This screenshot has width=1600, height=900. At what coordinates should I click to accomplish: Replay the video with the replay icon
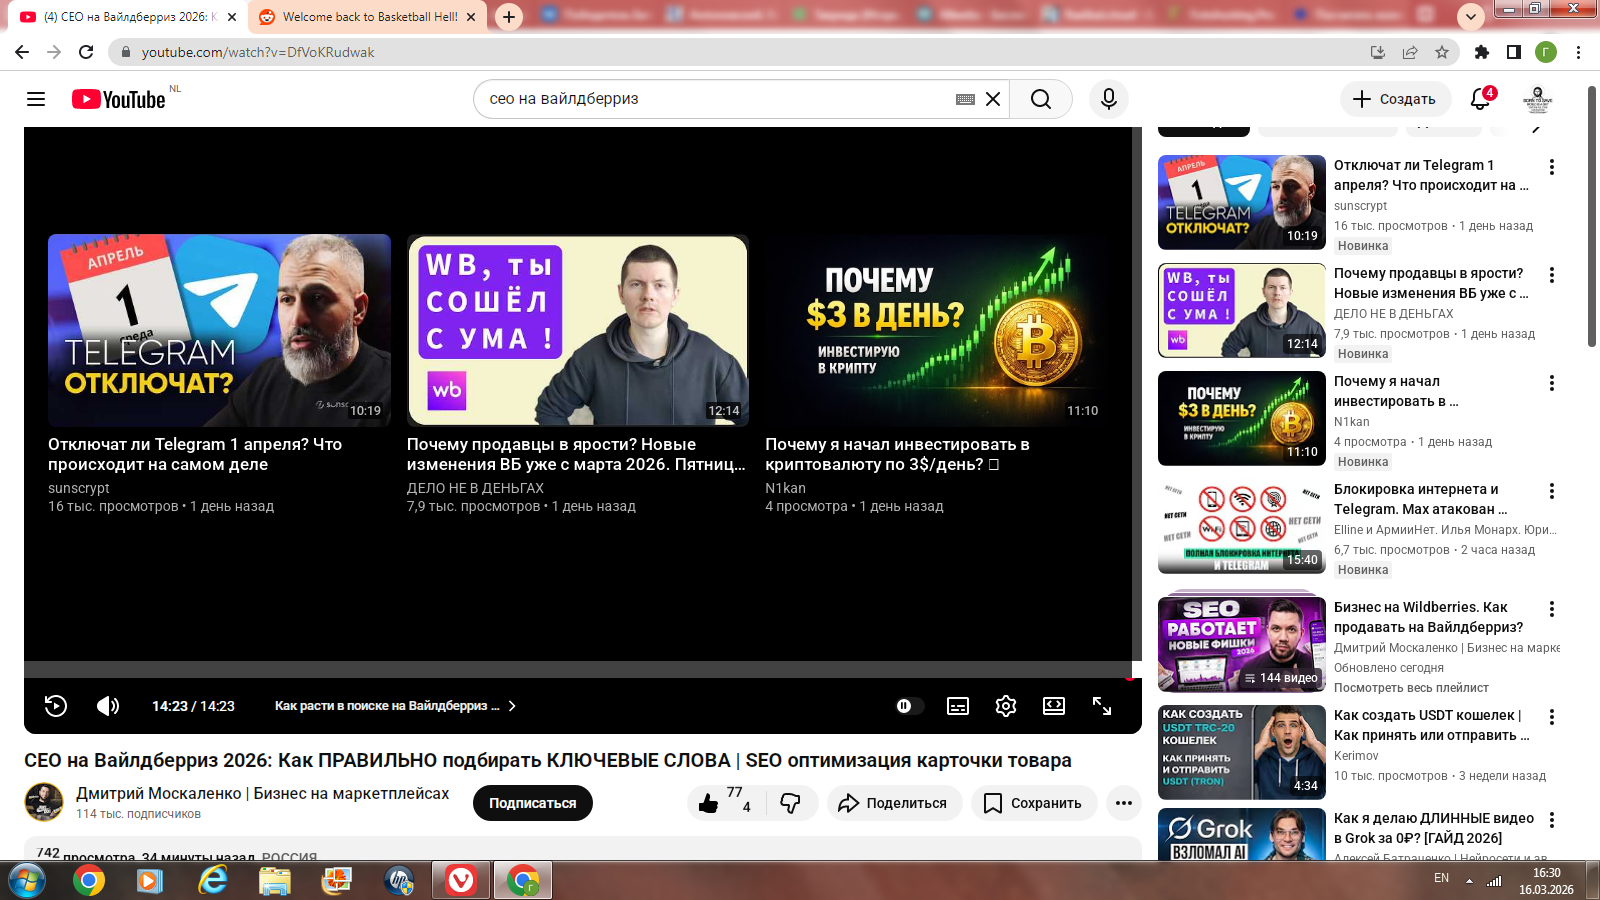pos(56,706)
